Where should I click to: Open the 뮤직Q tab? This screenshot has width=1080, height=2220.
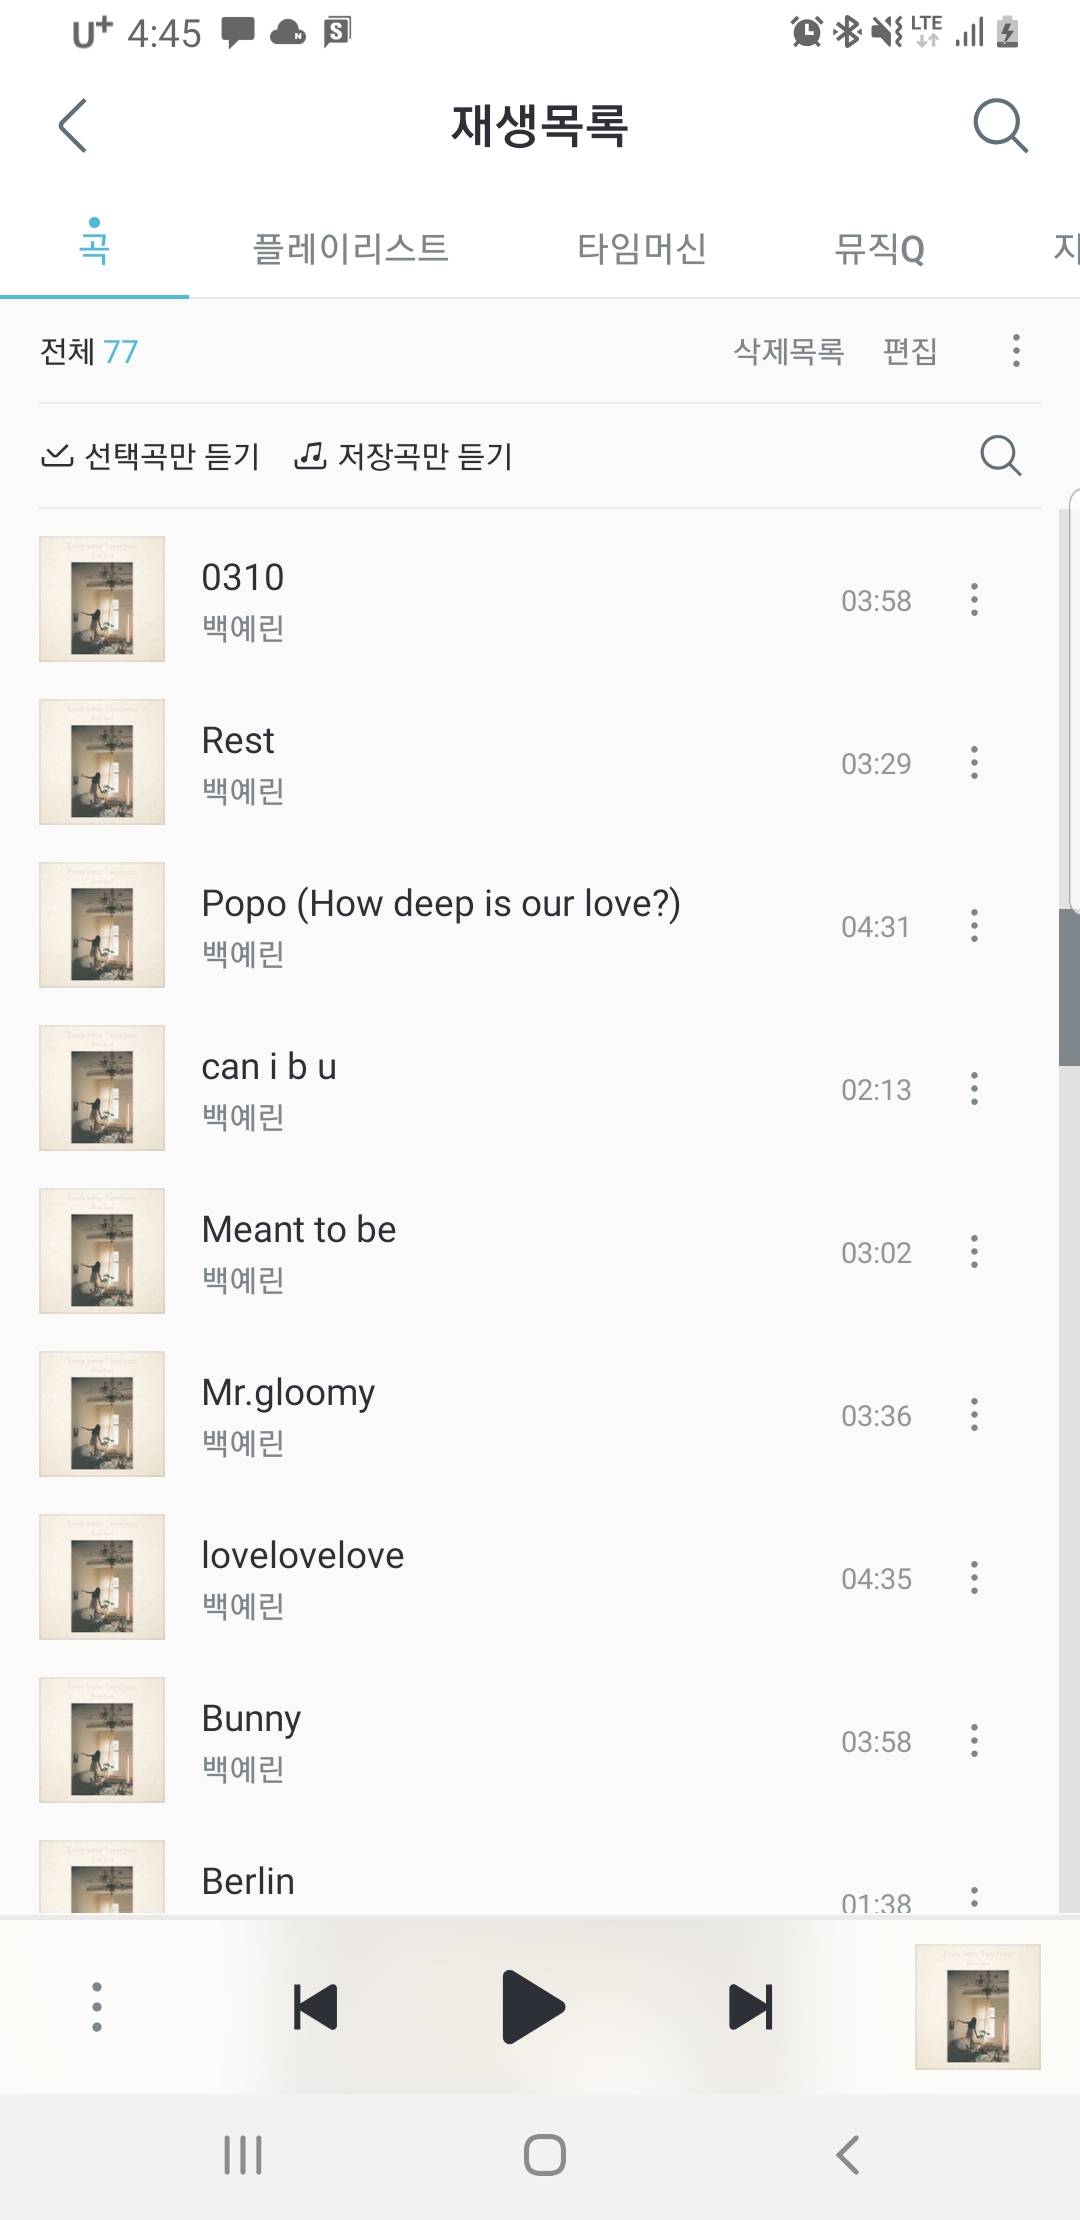pos(879,249)
